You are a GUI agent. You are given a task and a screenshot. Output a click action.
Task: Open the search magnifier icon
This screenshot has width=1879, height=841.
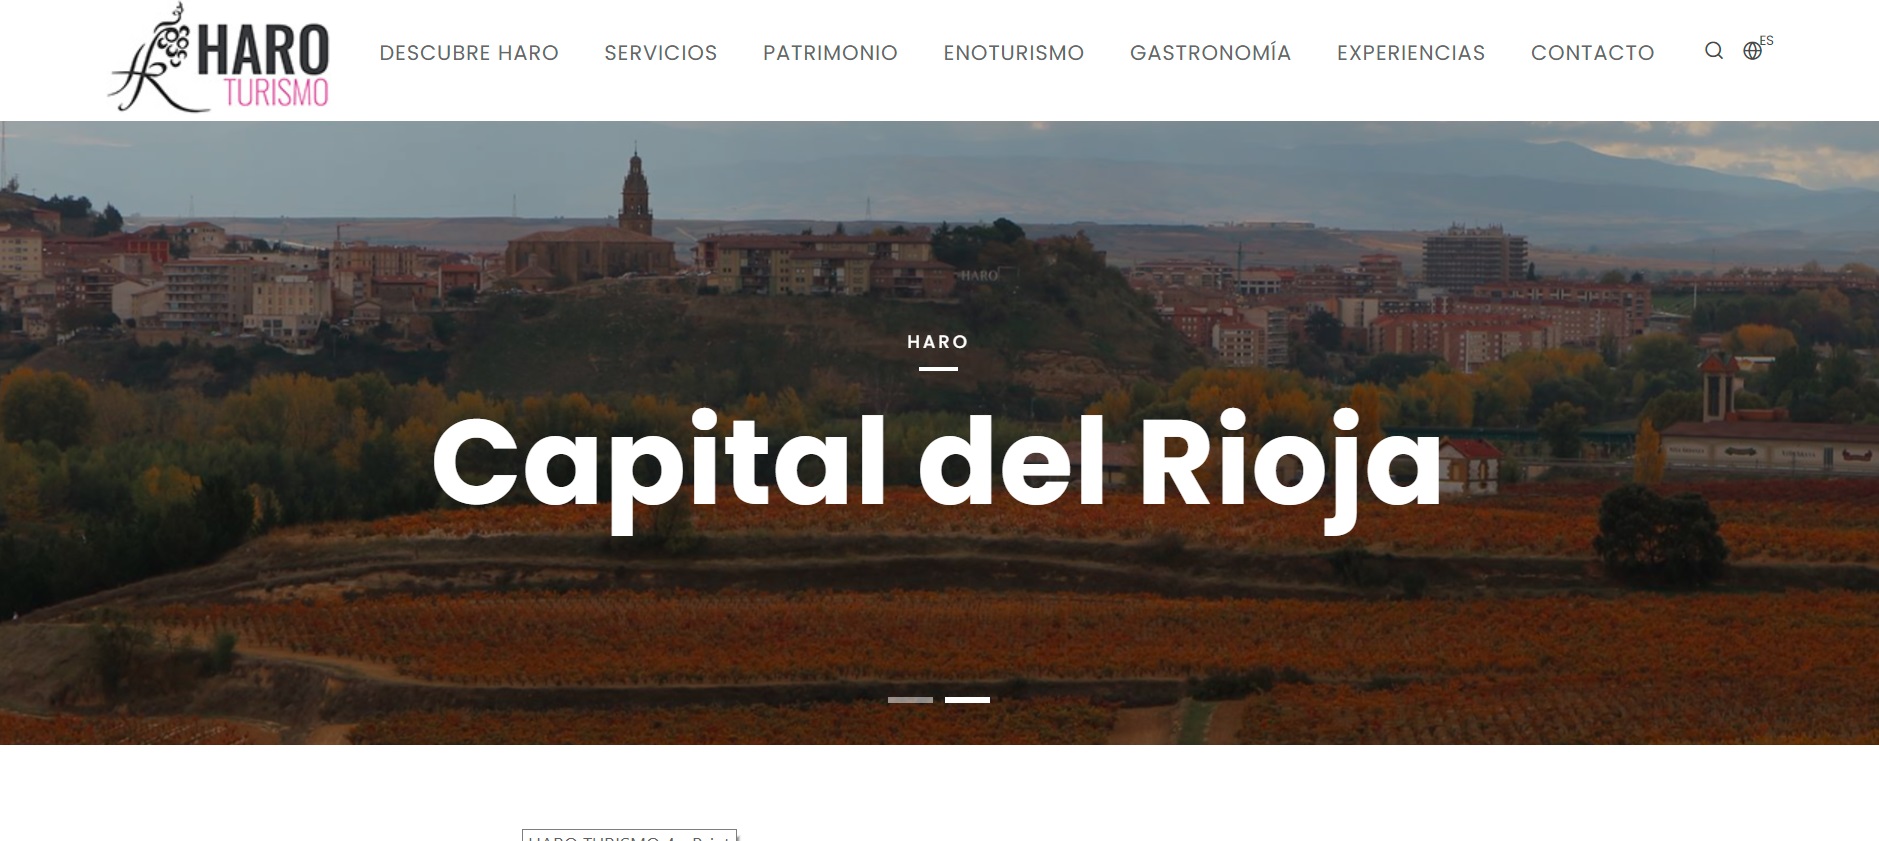(1713, 51)
